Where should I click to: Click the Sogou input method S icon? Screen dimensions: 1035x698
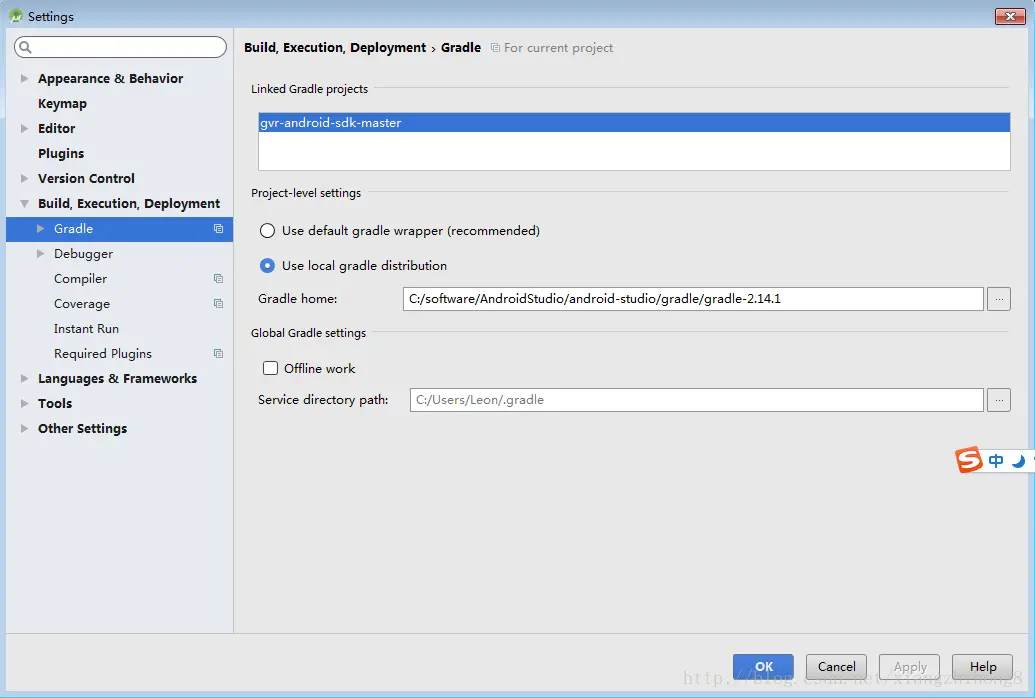(969, 460)
